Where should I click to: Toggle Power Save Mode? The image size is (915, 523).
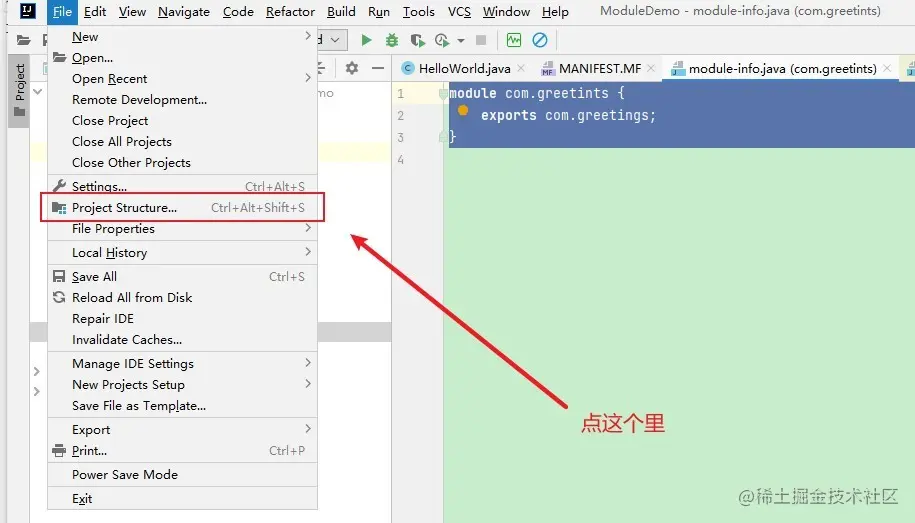tap(182, 475)
